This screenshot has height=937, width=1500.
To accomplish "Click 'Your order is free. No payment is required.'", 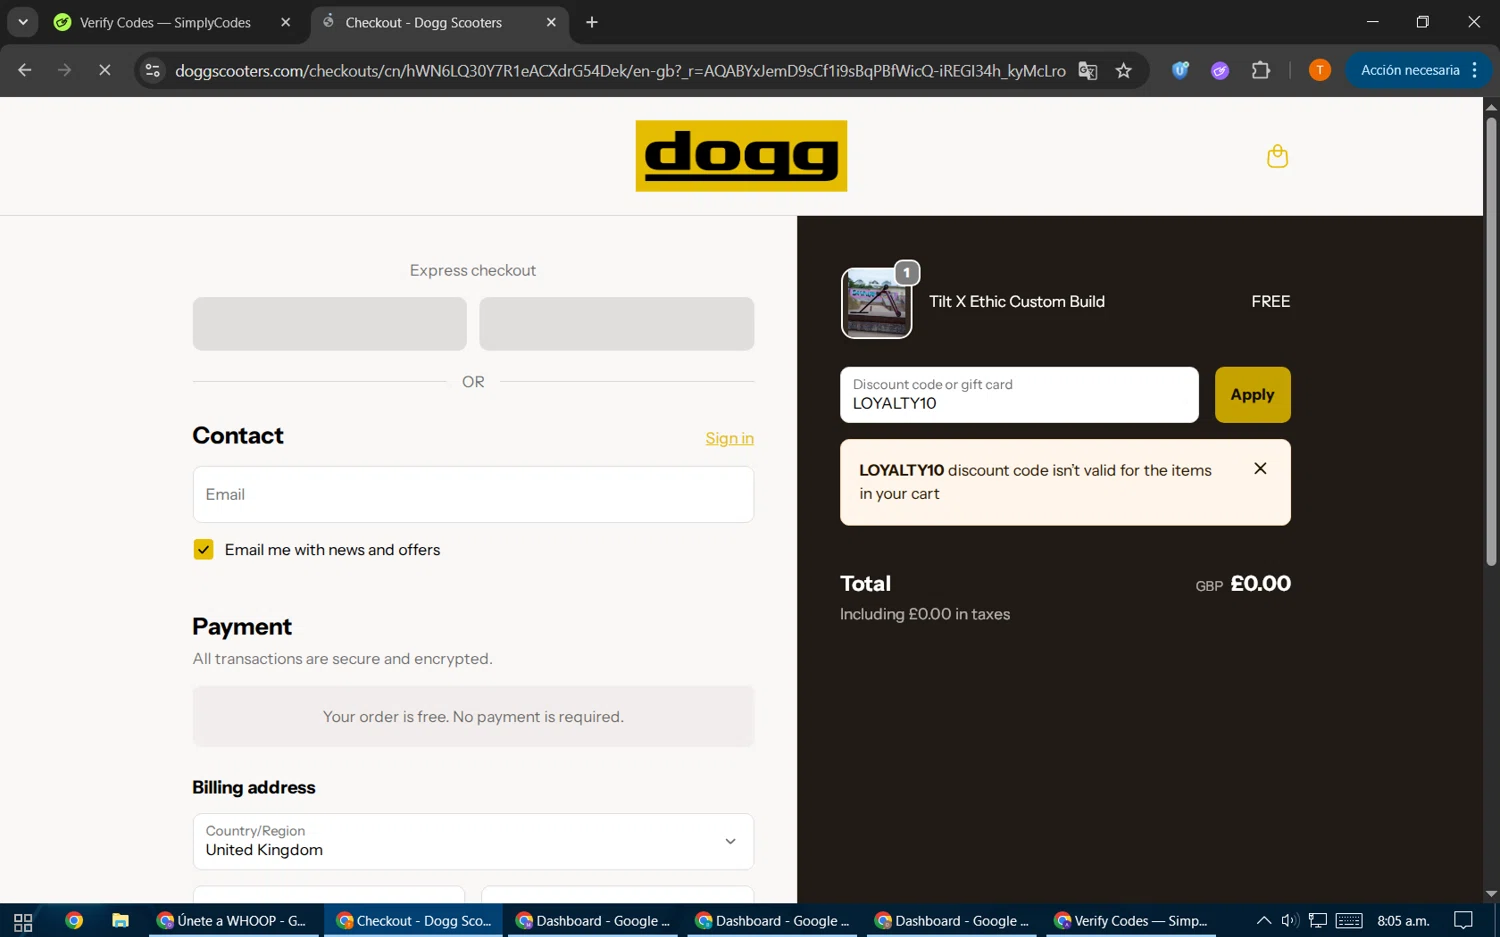I will (473, 716).
